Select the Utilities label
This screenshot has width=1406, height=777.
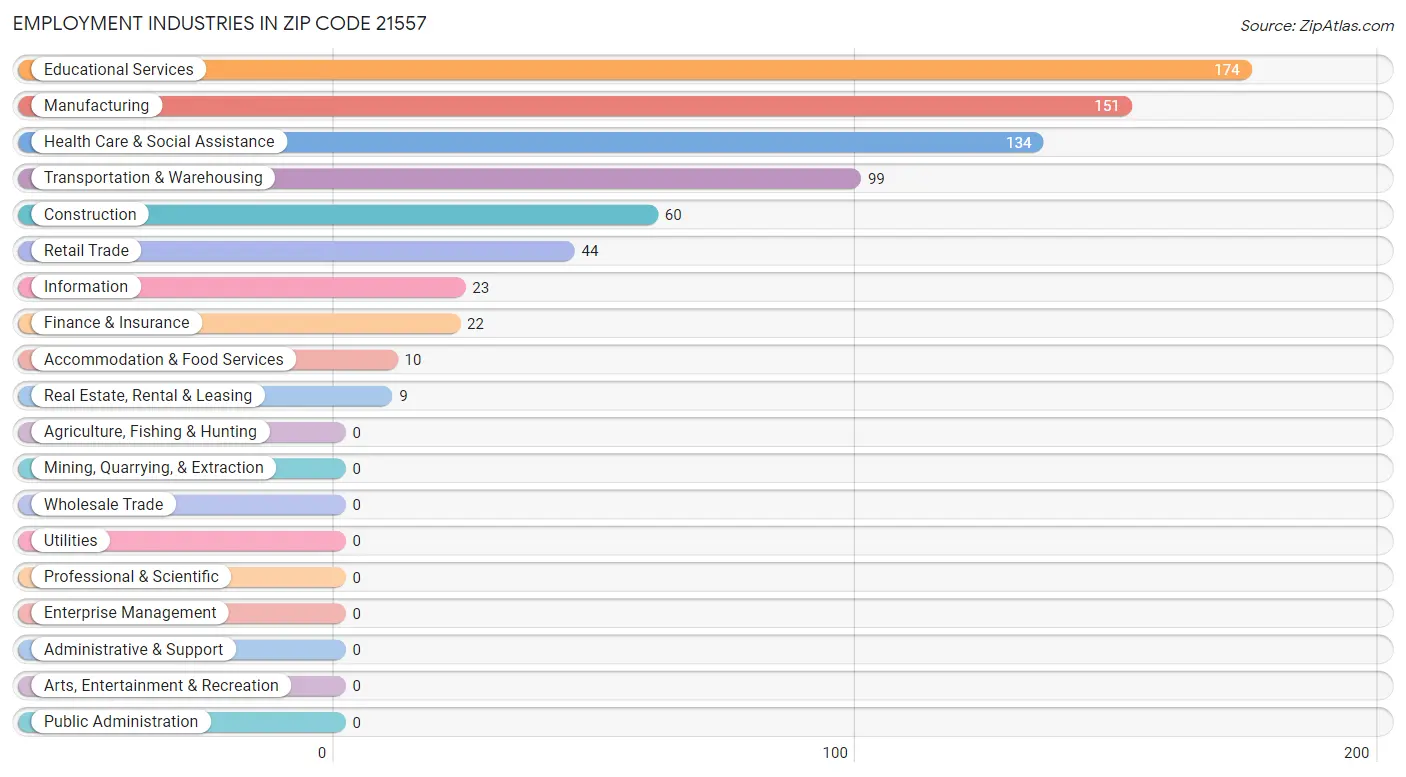(x=71, y=541)
